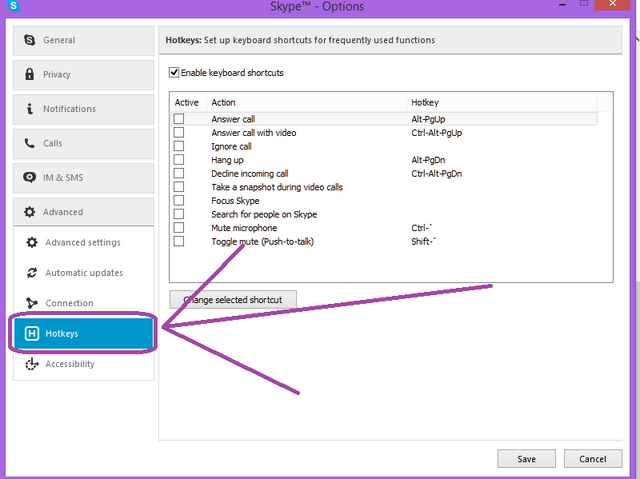The width and height of the screenshot is (640, 479).
Task: Click the IM & SMS chat bubble icon
Action: 29,177
